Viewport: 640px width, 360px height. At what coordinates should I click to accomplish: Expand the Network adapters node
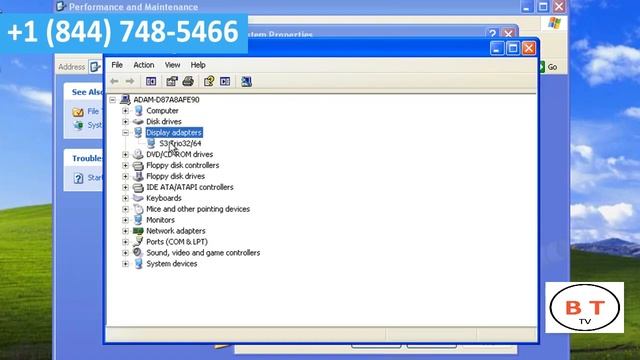coord(125,231)
